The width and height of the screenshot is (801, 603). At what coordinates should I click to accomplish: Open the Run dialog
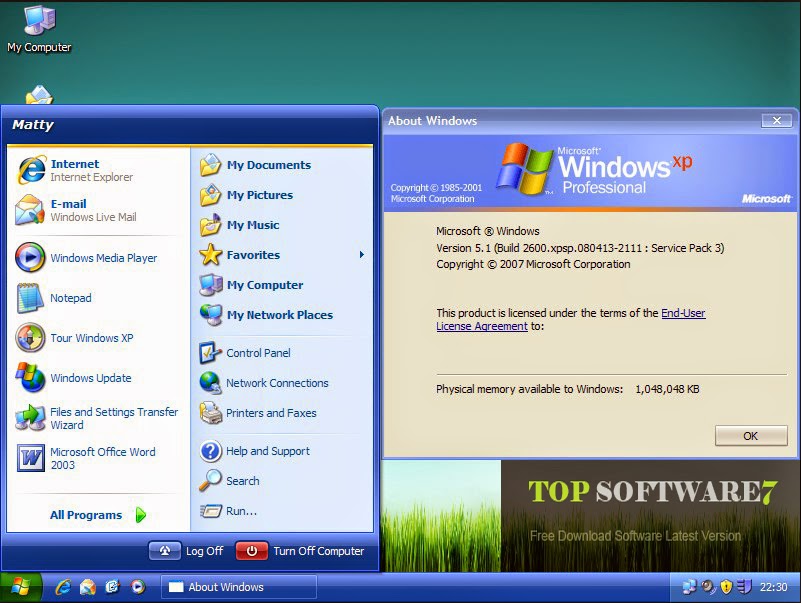click(x=240, y=512)
